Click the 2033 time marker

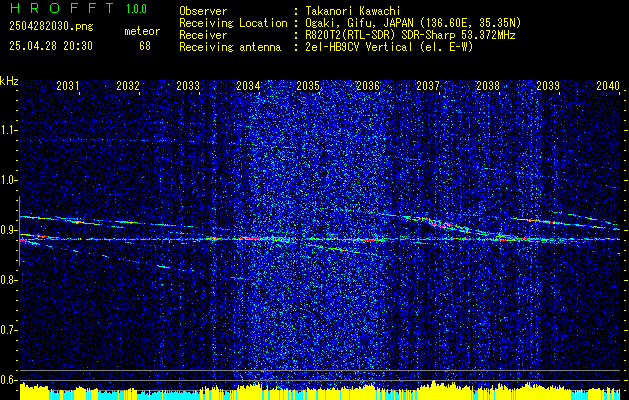(x=188, y=85)
